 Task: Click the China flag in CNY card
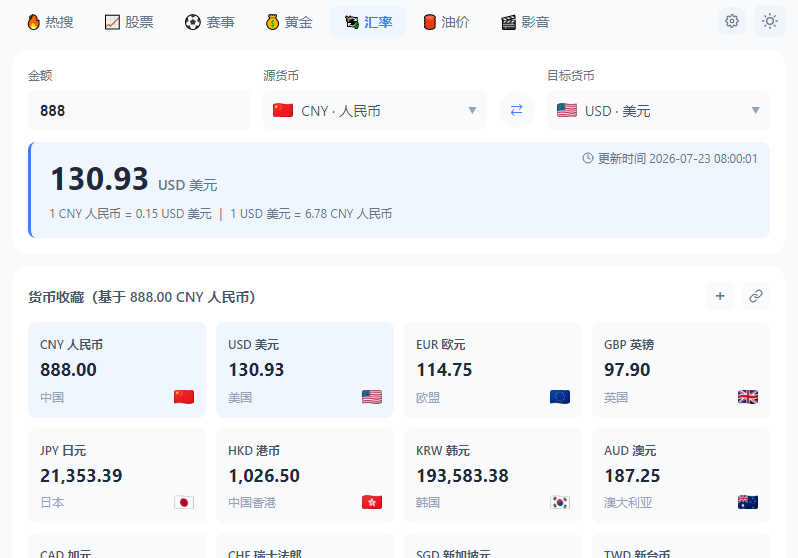tap(184, 397)
